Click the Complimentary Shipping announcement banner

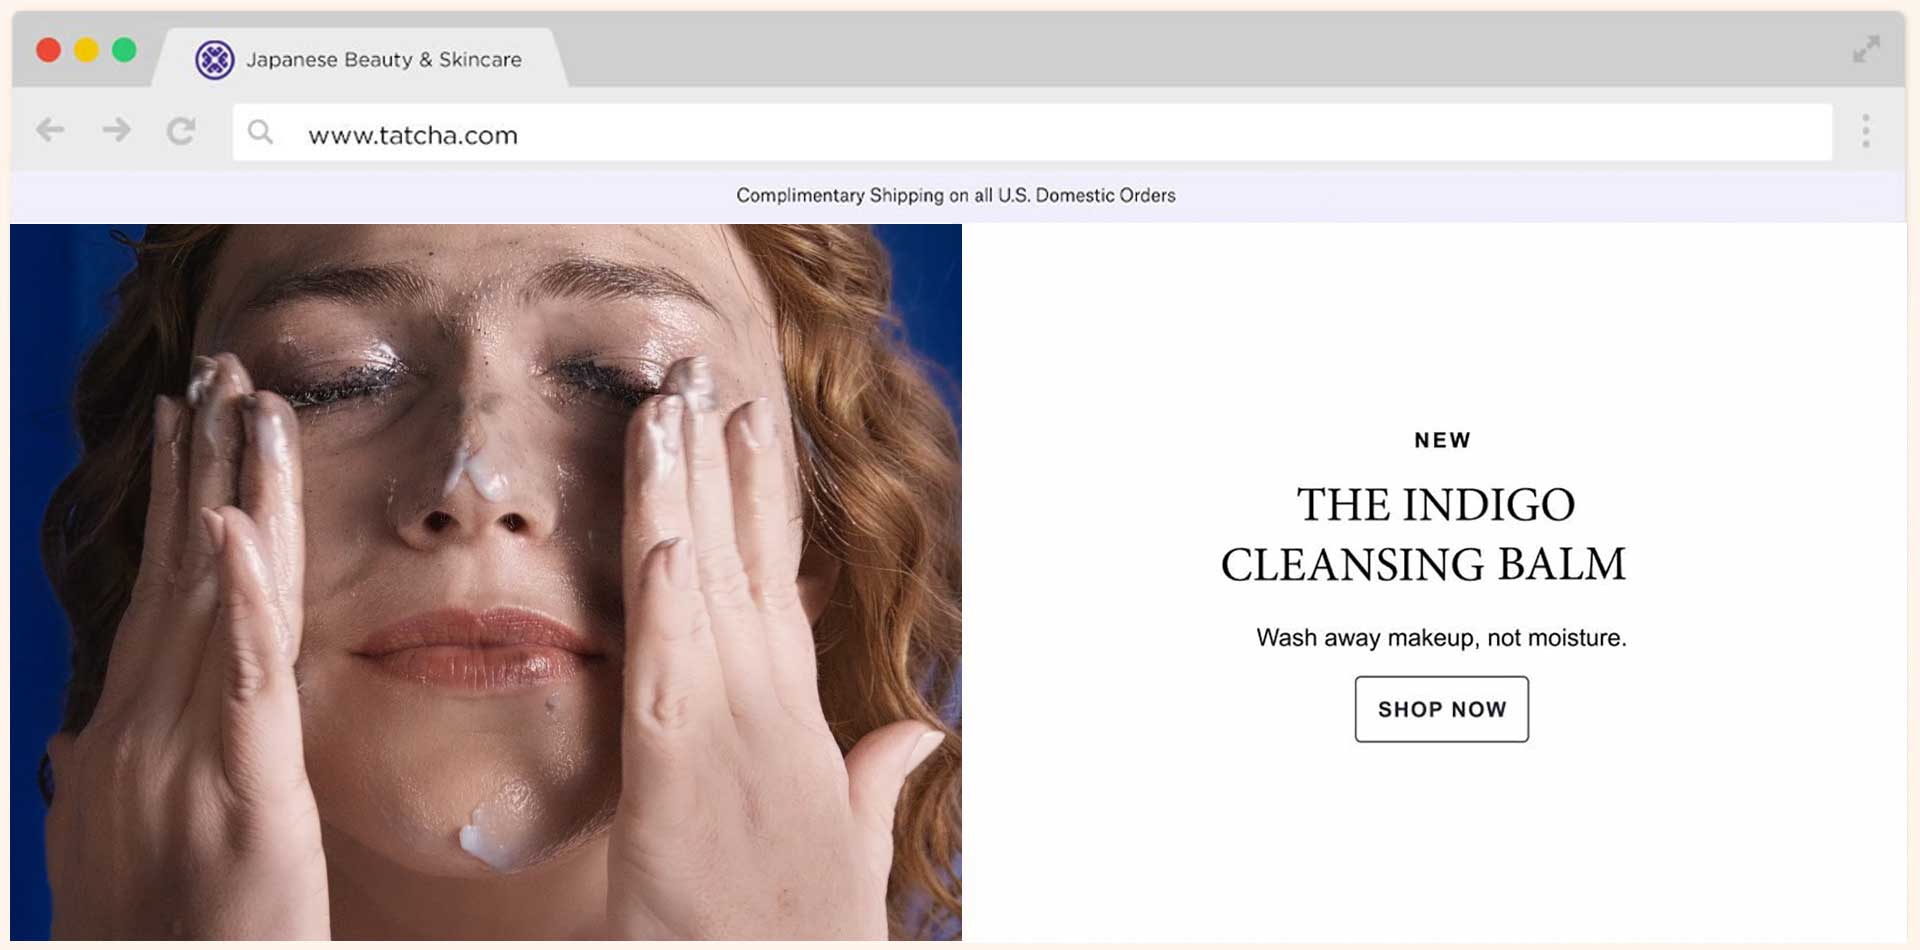pyautogui.click(x=956, y=196)
